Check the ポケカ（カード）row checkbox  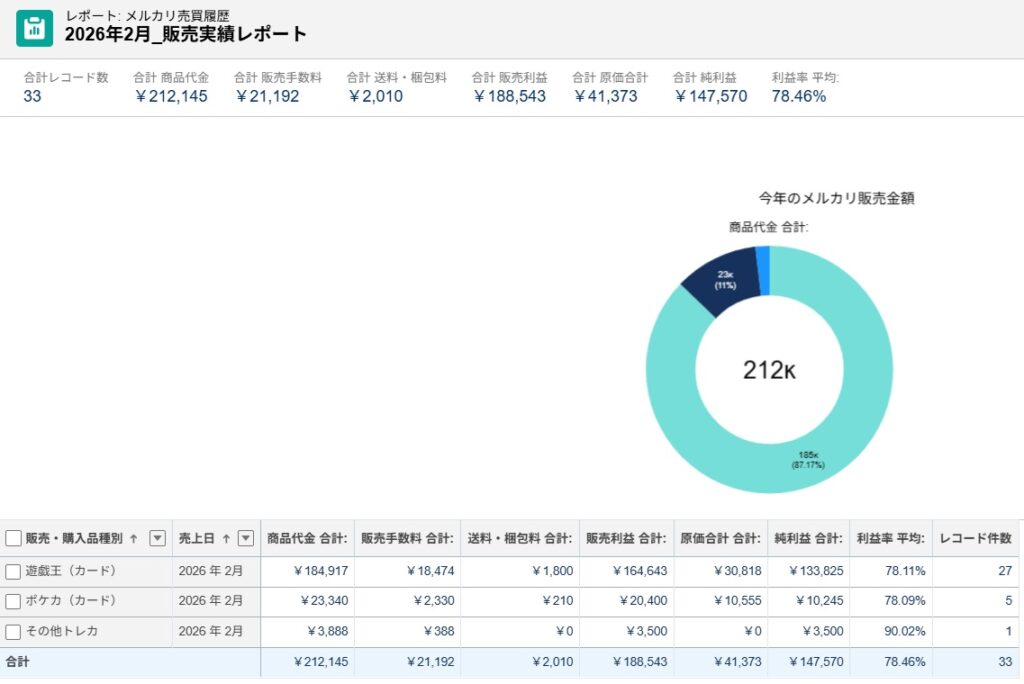point(12,602)
